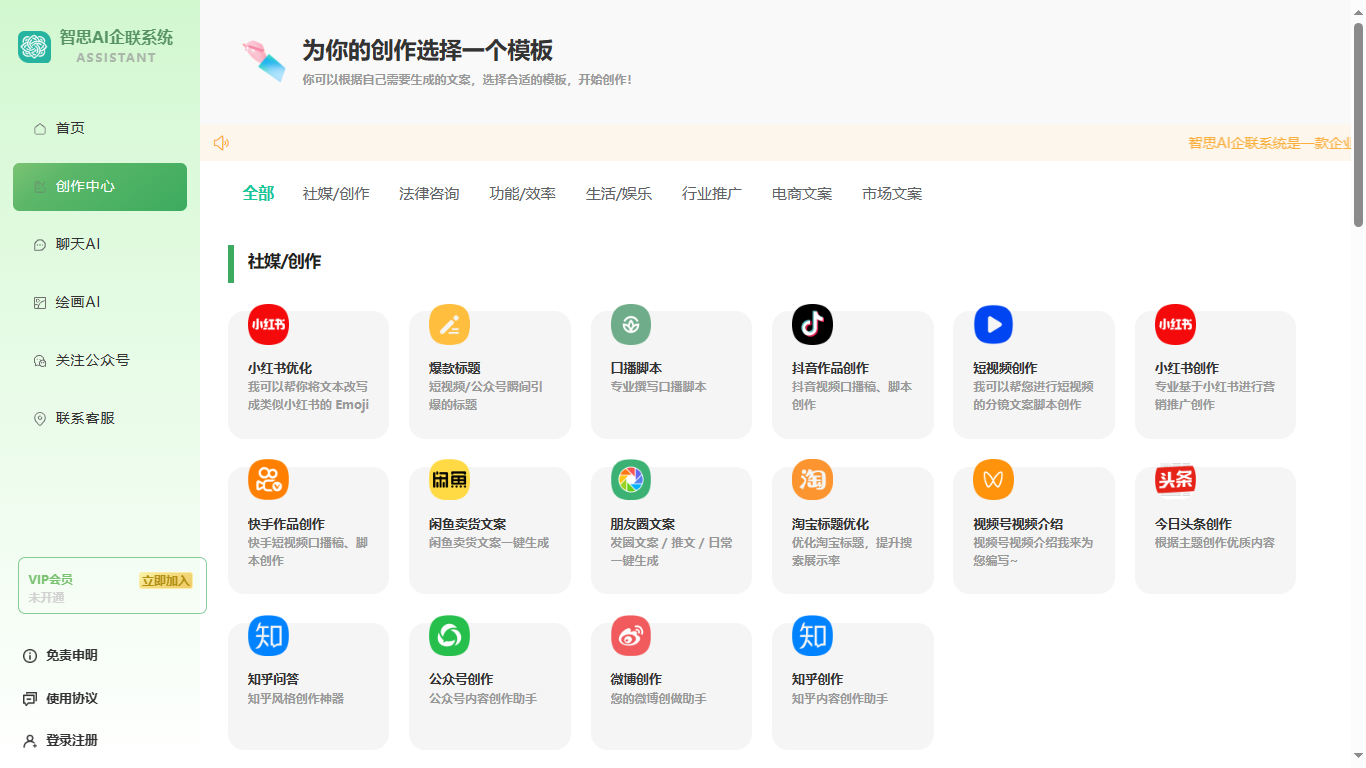Click the 今日头条创作 title text

[x=1193, y=524]
